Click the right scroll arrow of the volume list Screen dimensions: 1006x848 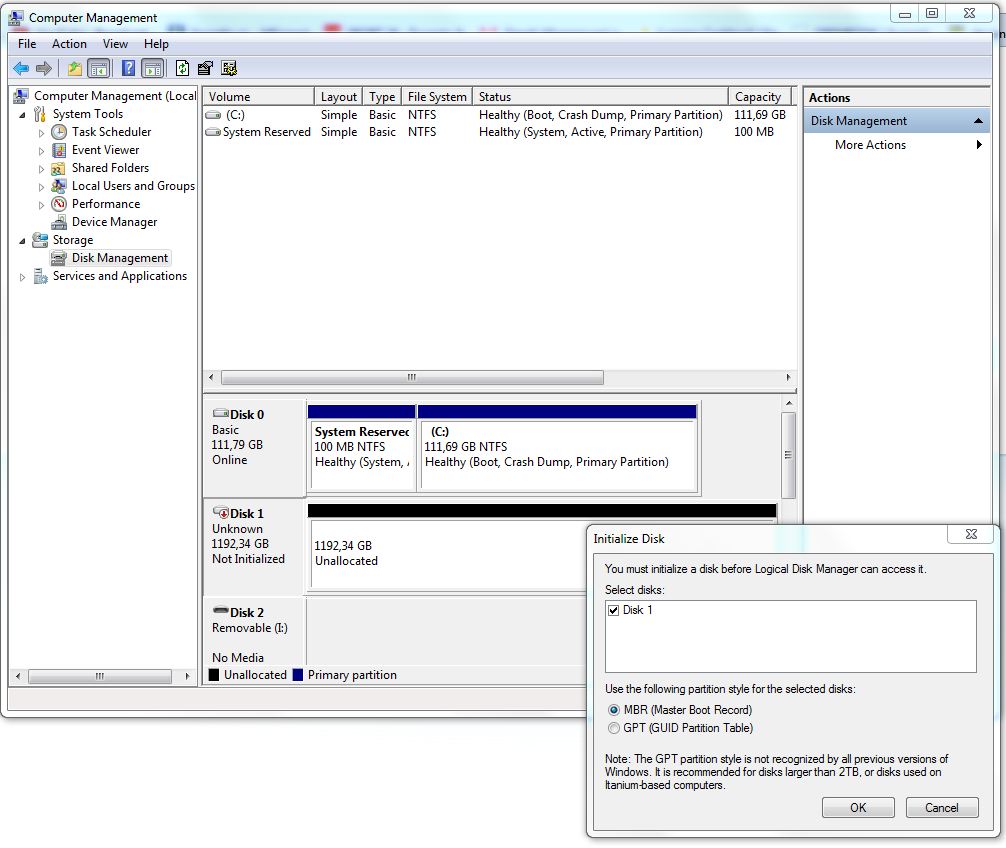(x=789, y=377)
